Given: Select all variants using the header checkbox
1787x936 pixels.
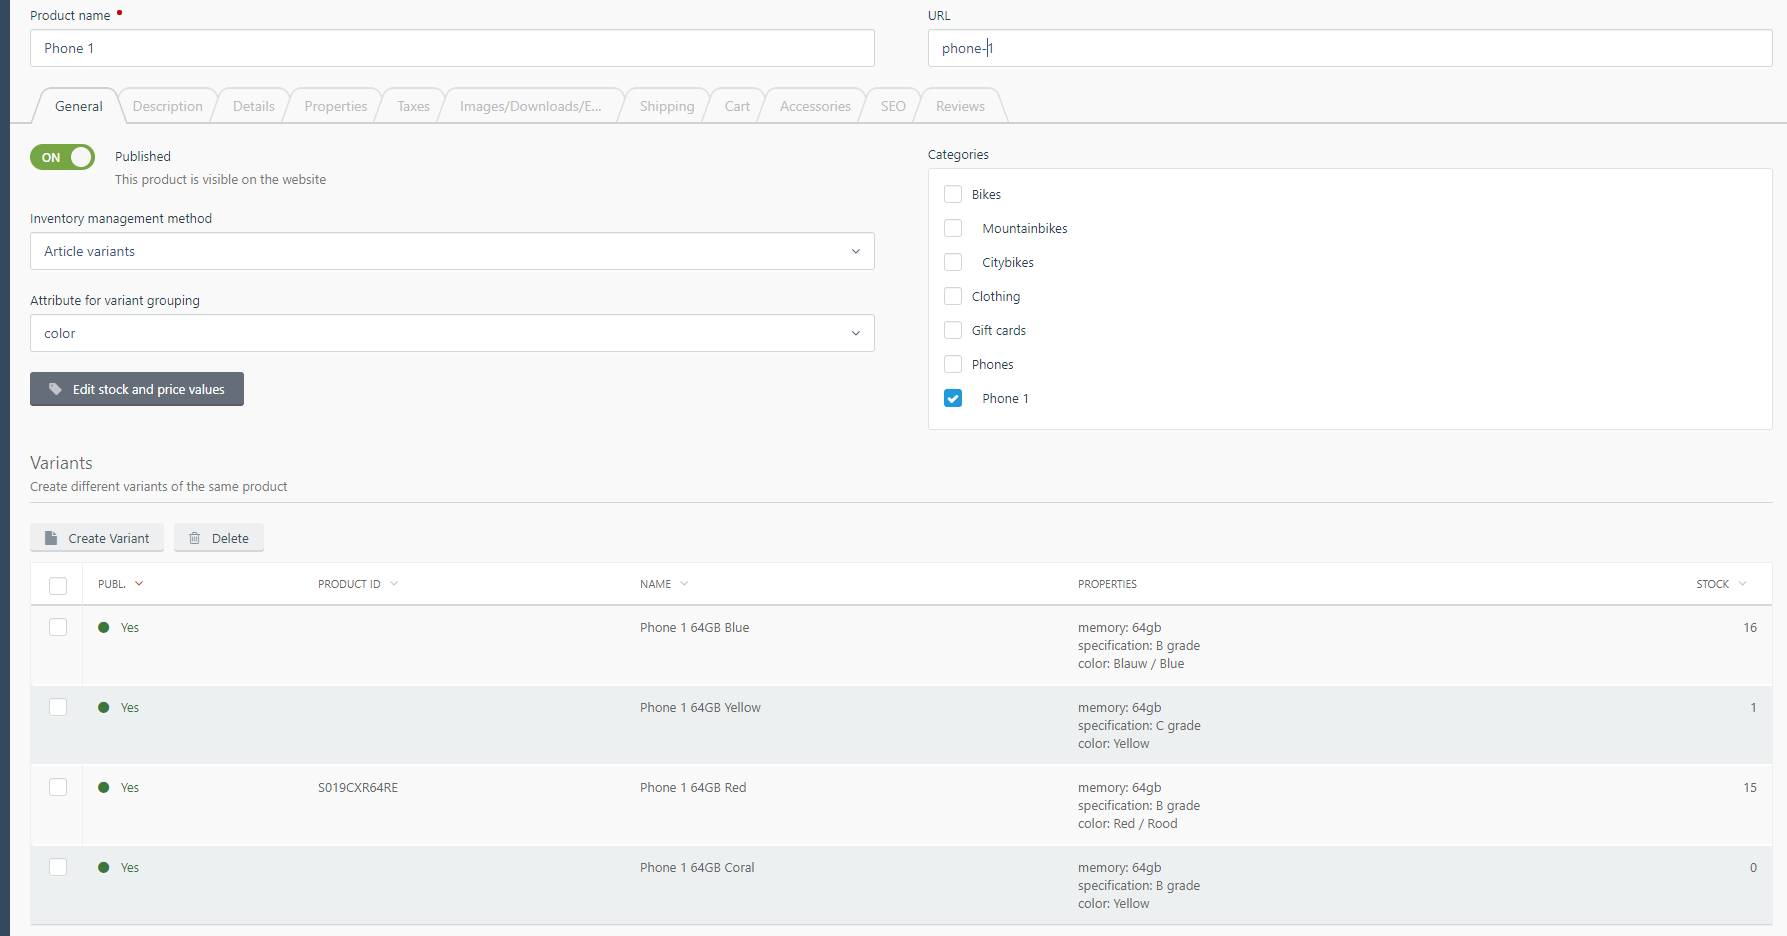Looking at the screenshot, I should 58,584.
